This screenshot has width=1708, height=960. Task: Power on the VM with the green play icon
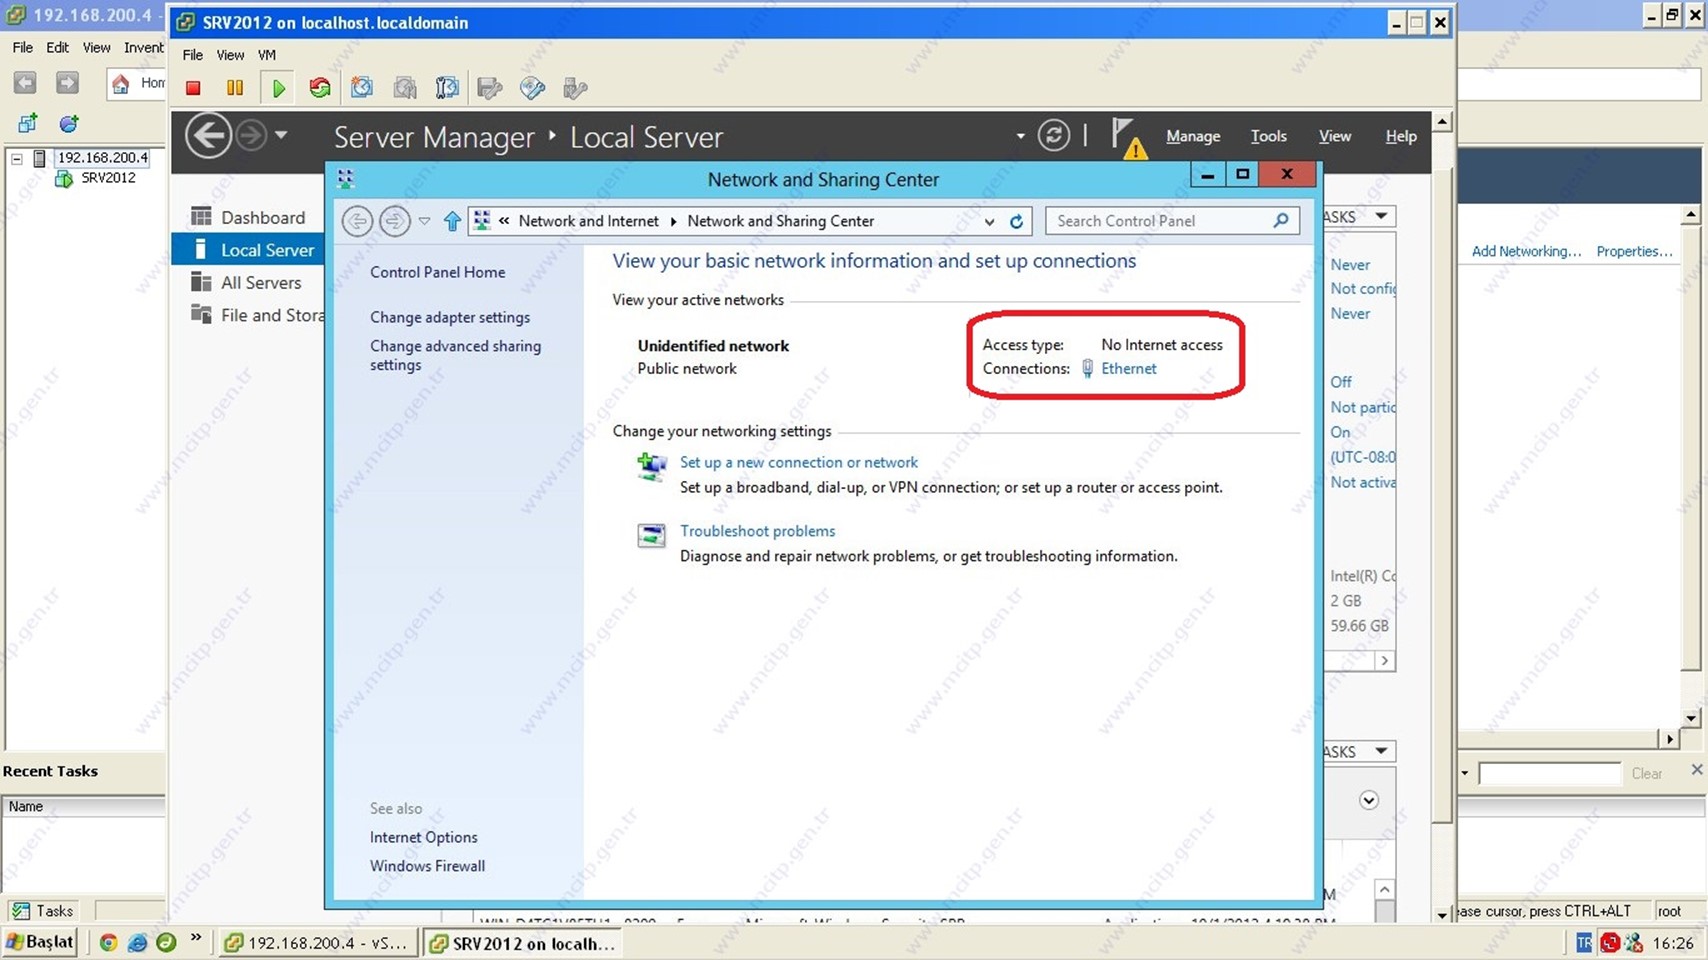pyautogui.click(x=278, y=88)
